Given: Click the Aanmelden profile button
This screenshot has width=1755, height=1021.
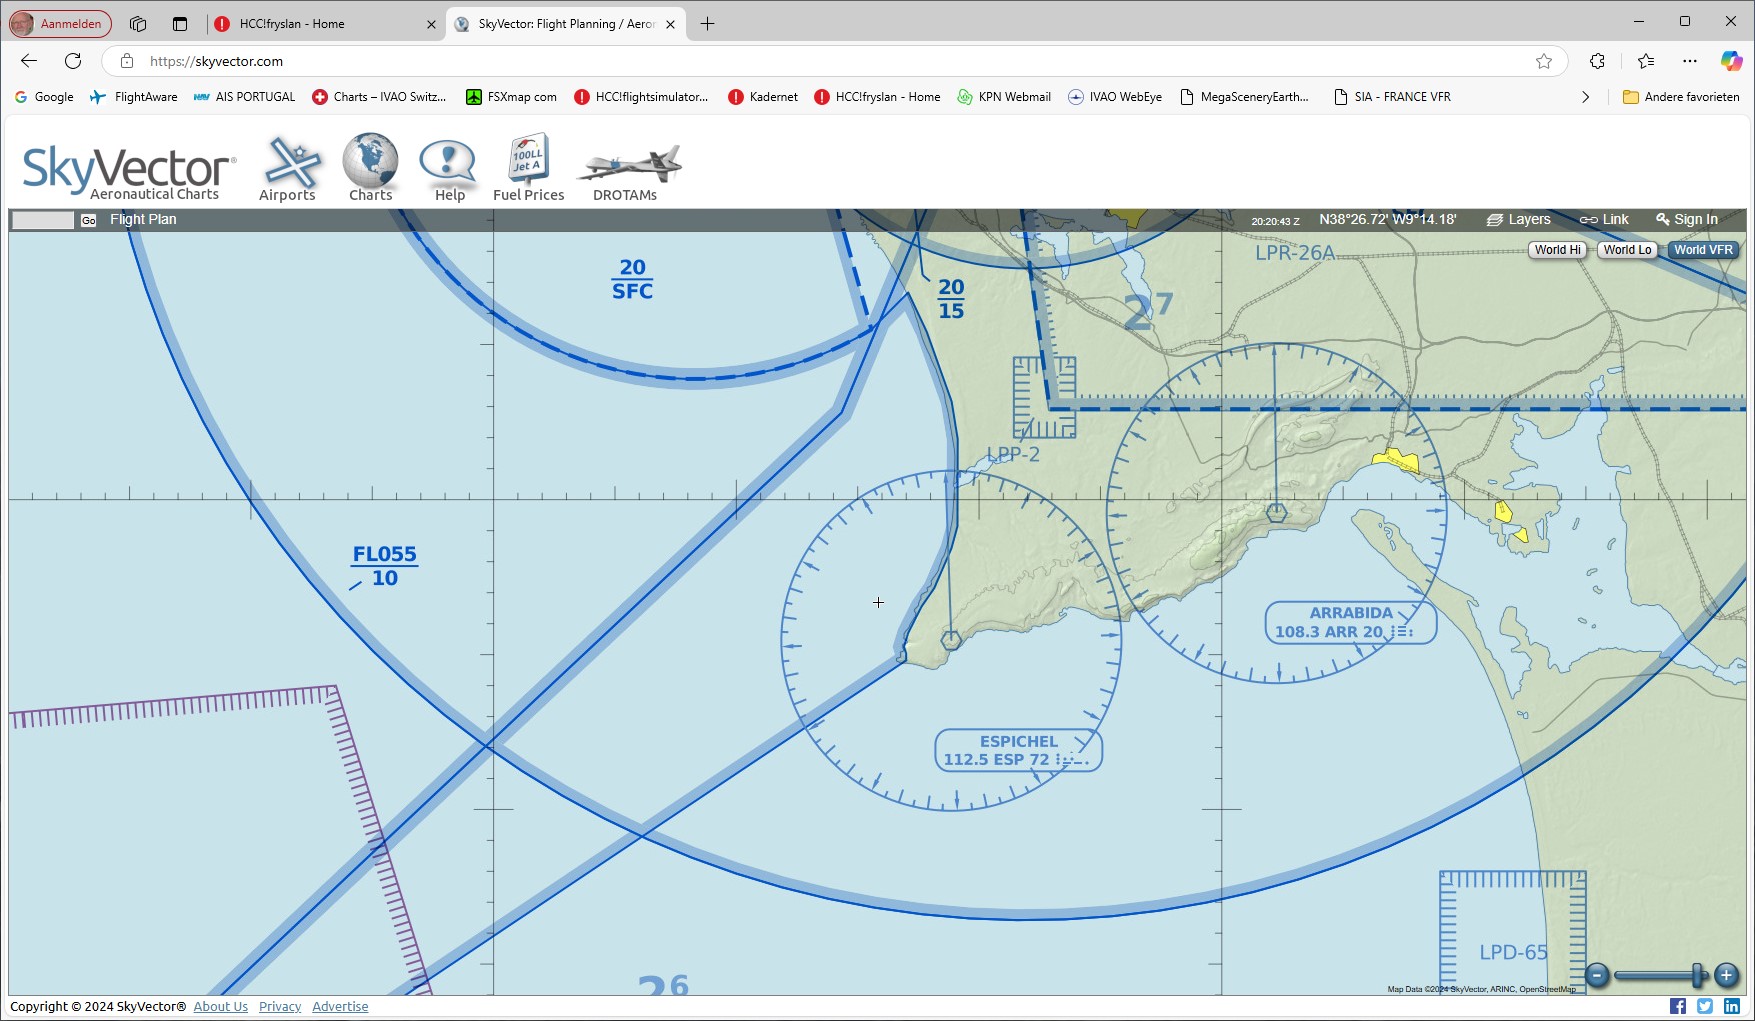Looking at the screenshot, I should pos(60,24).
